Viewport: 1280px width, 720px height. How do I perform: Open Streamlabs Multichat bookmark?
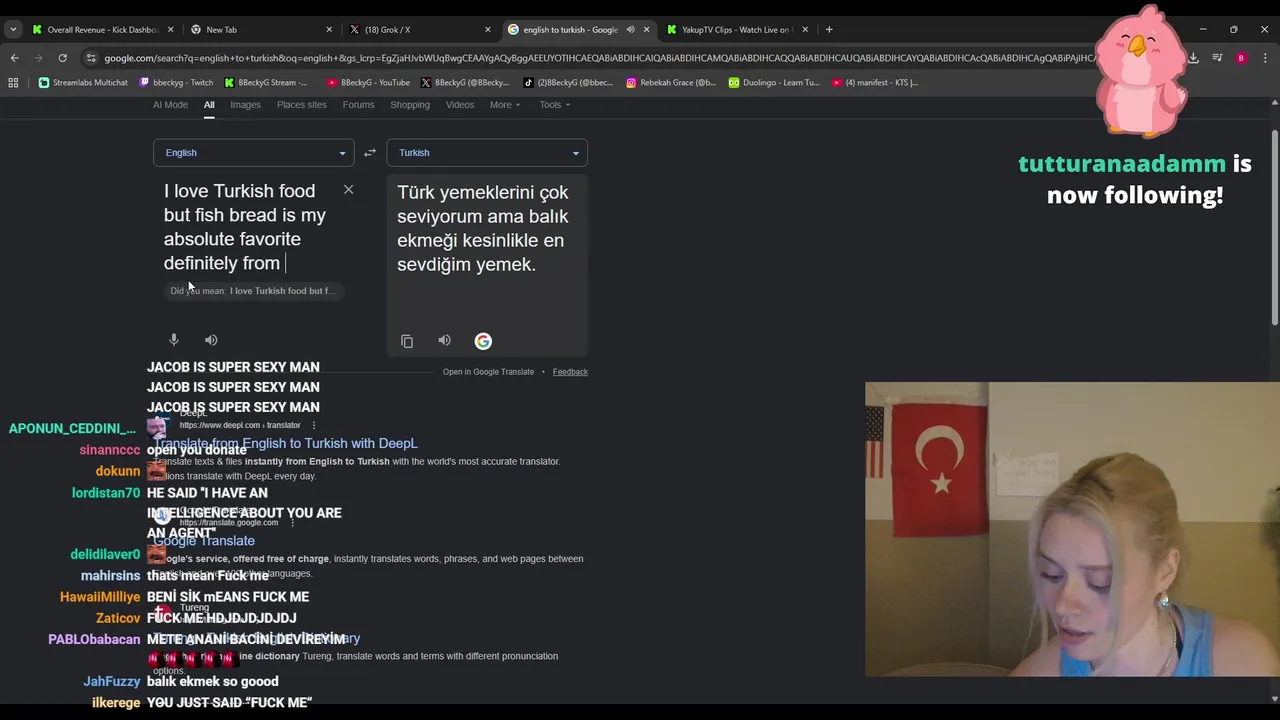pyautogui.click(x=83, y=83)
